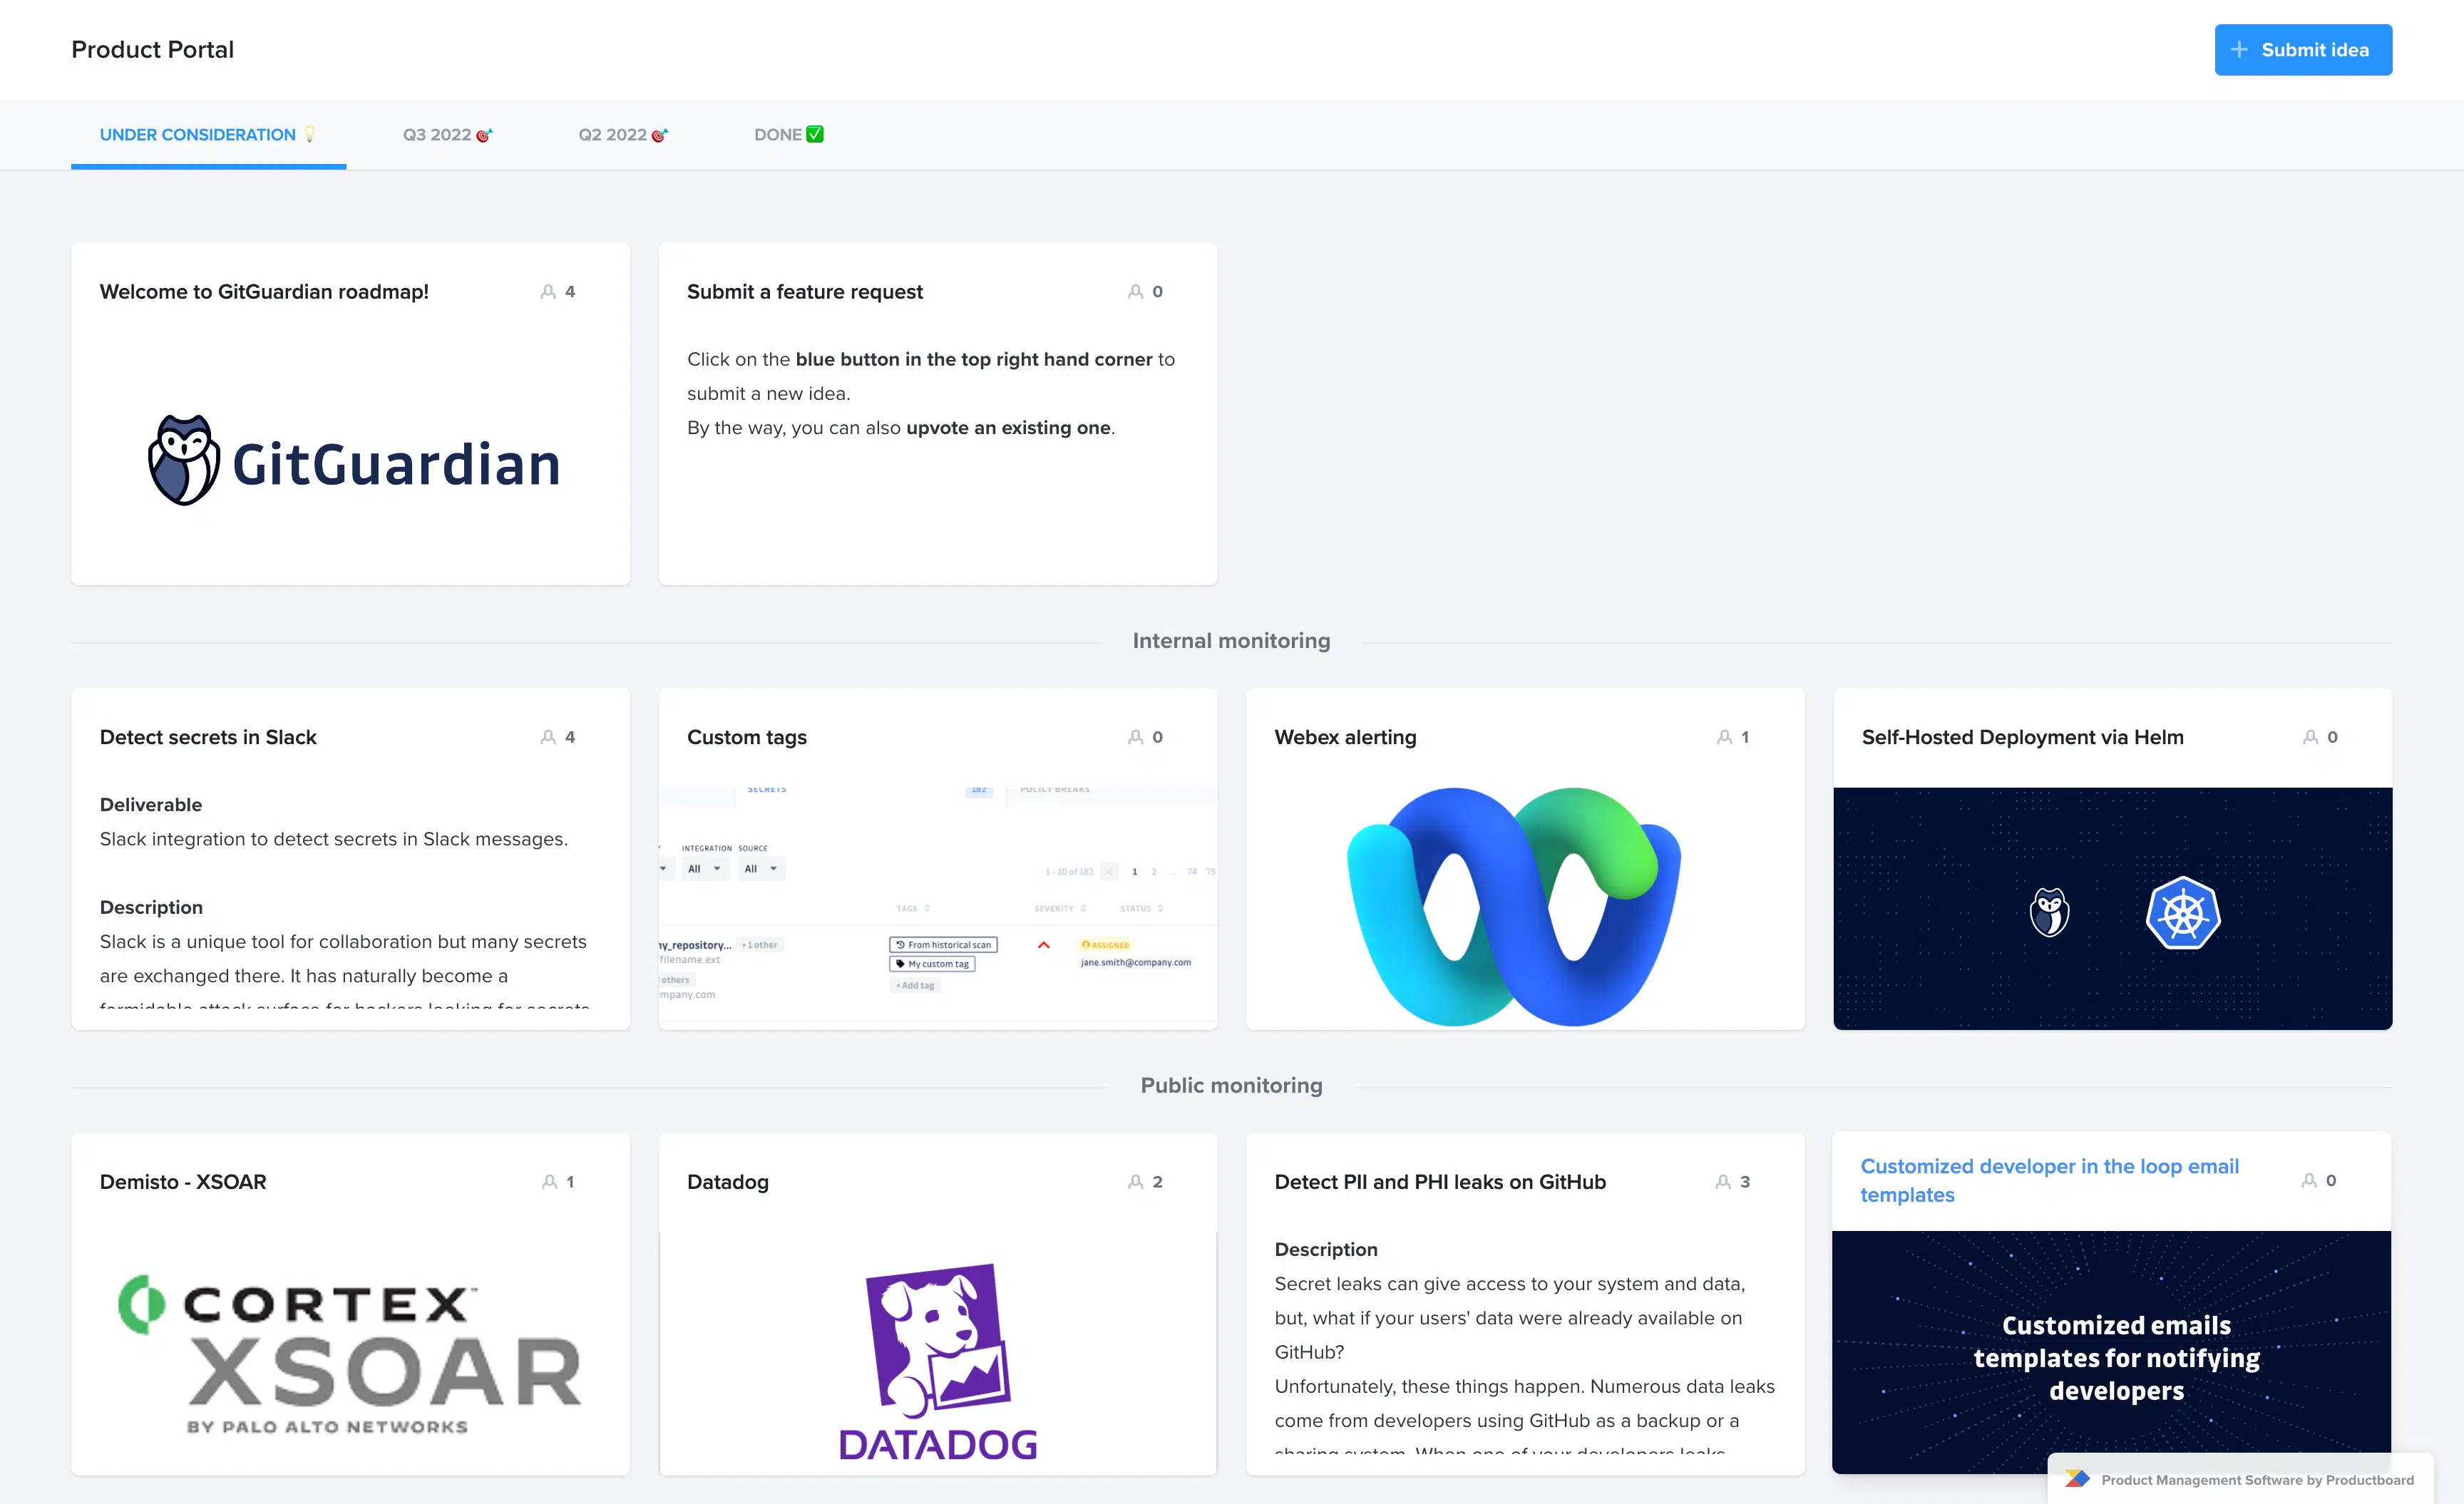This screenshot has width=2464, height=1504.
Task: Click vote count 4 on Slack card
Action: pos(570,737)
